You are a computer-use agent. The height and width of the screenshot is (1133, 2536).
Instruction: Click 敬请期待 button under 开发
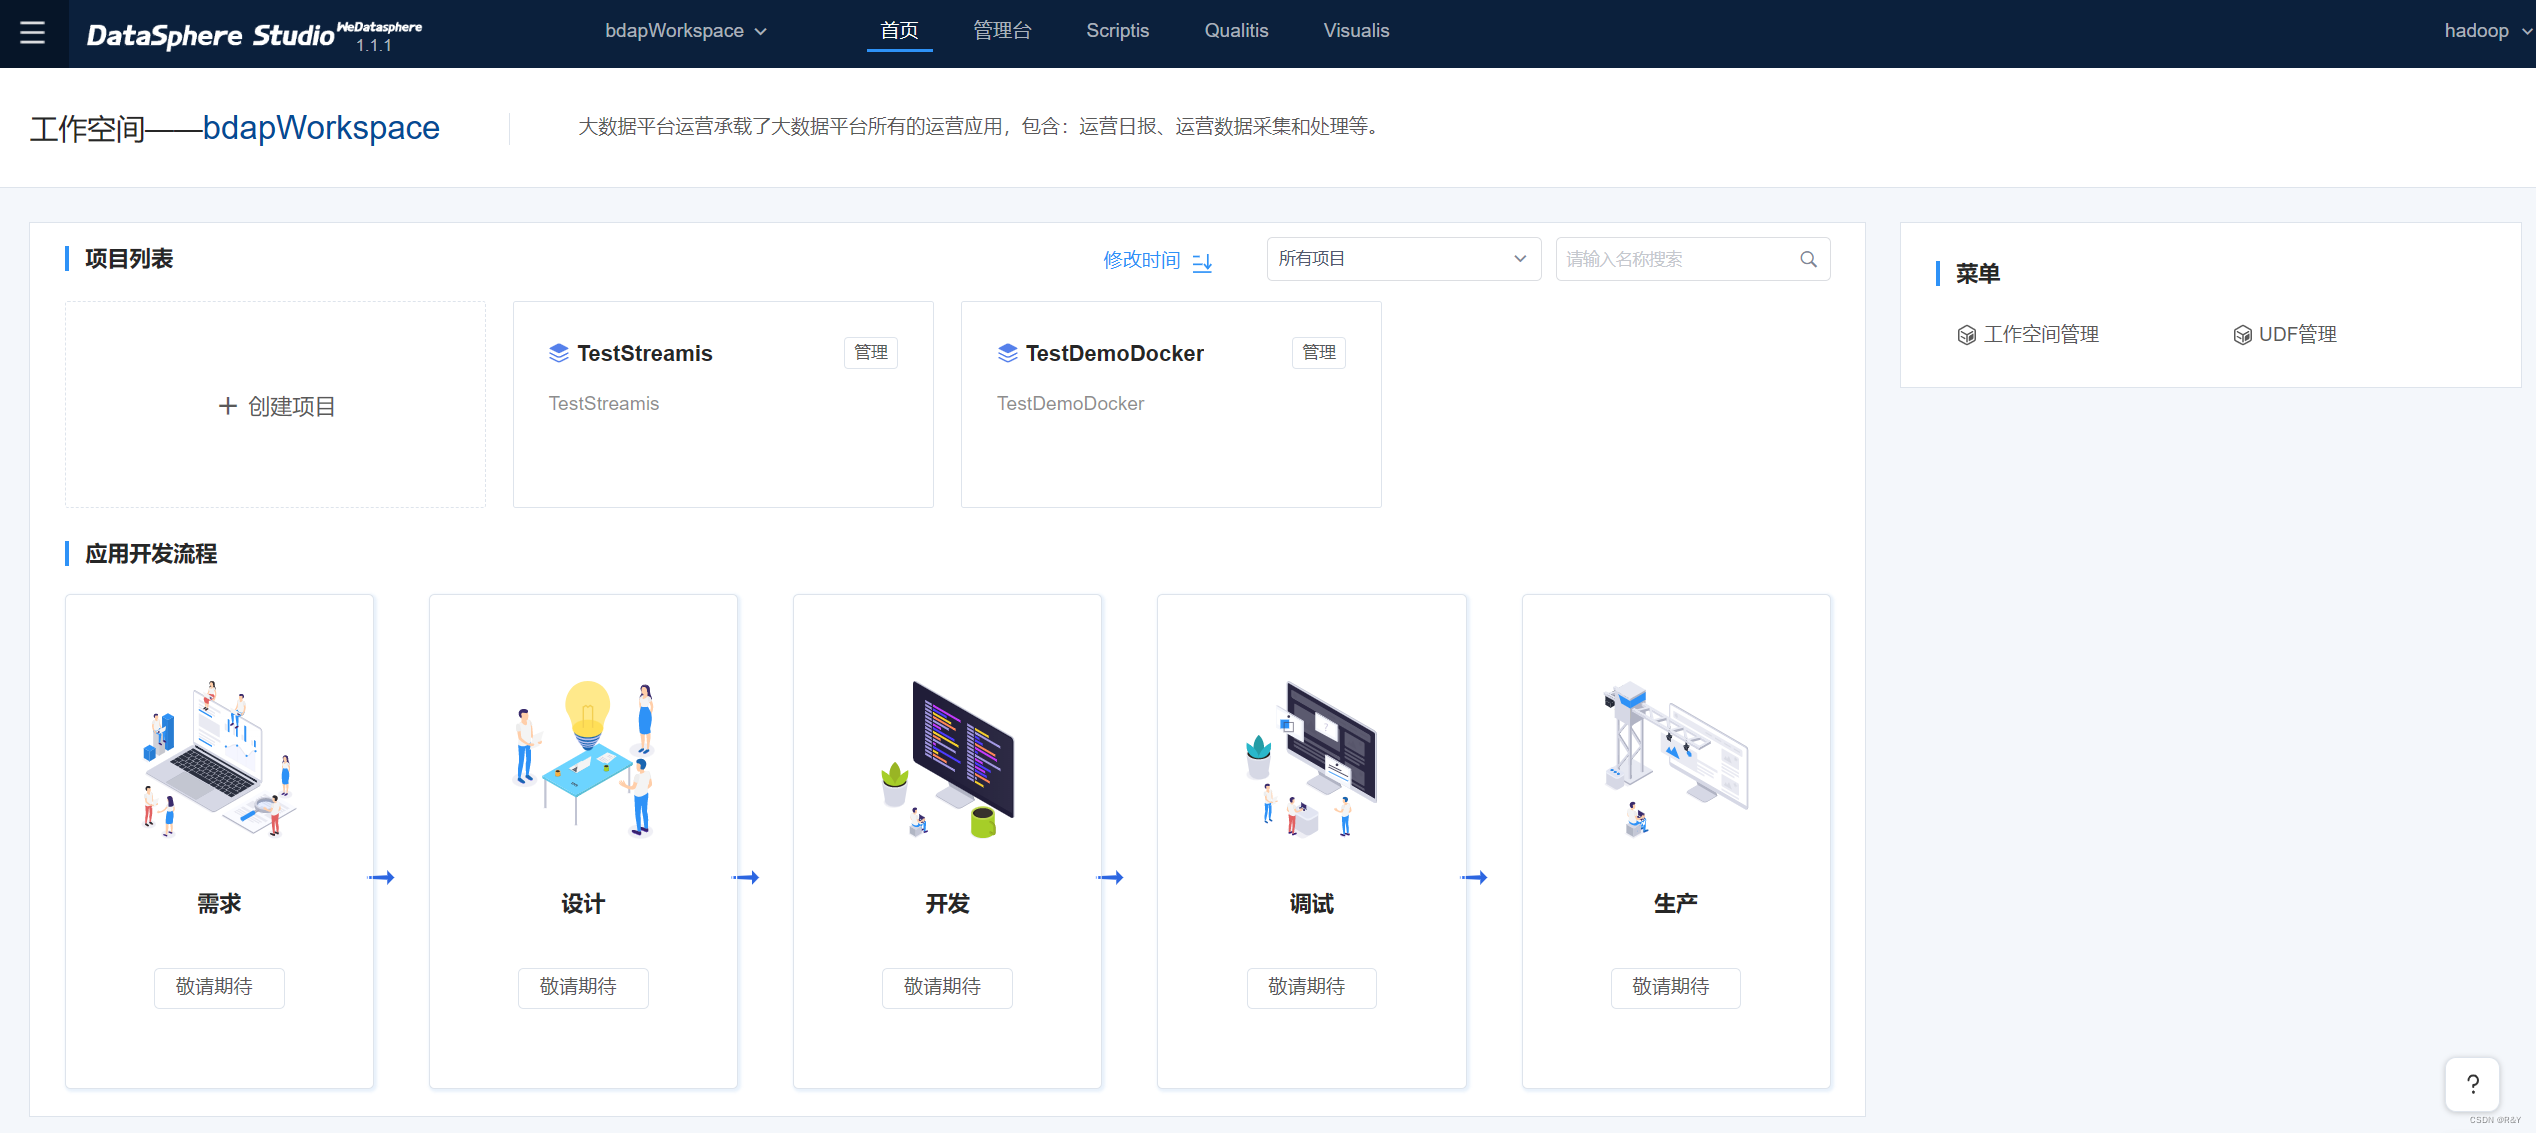pos(946,987)
